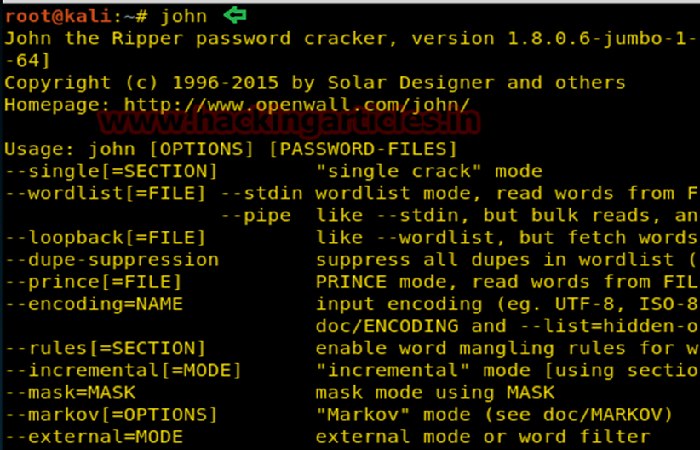700x450 pixels.
Task: Click the version 1.8.0.6-jumbo-1 text
Action: 555,38
